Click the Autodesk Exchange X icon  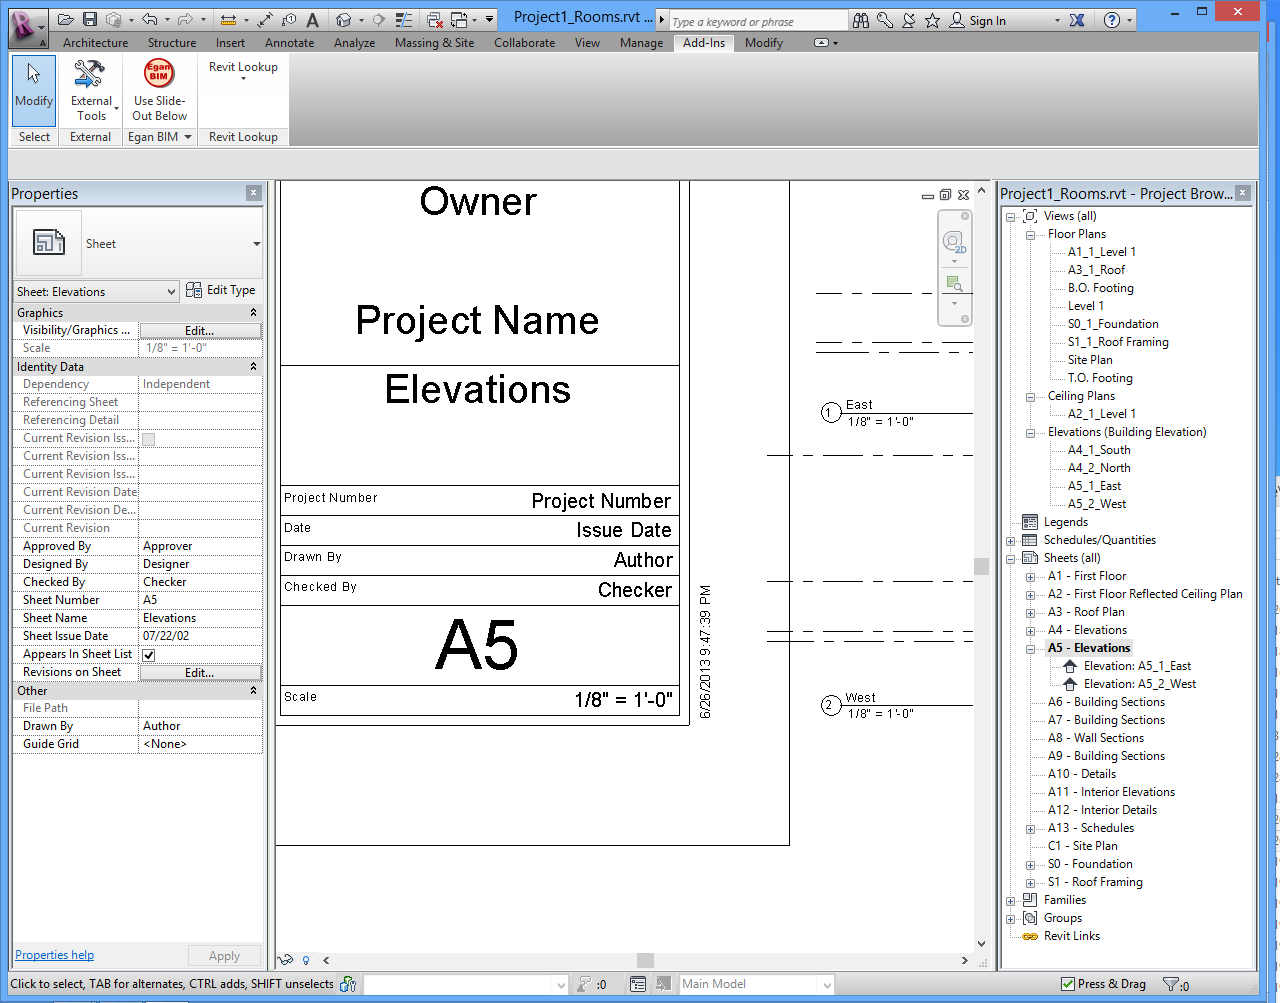[1077, 20]
